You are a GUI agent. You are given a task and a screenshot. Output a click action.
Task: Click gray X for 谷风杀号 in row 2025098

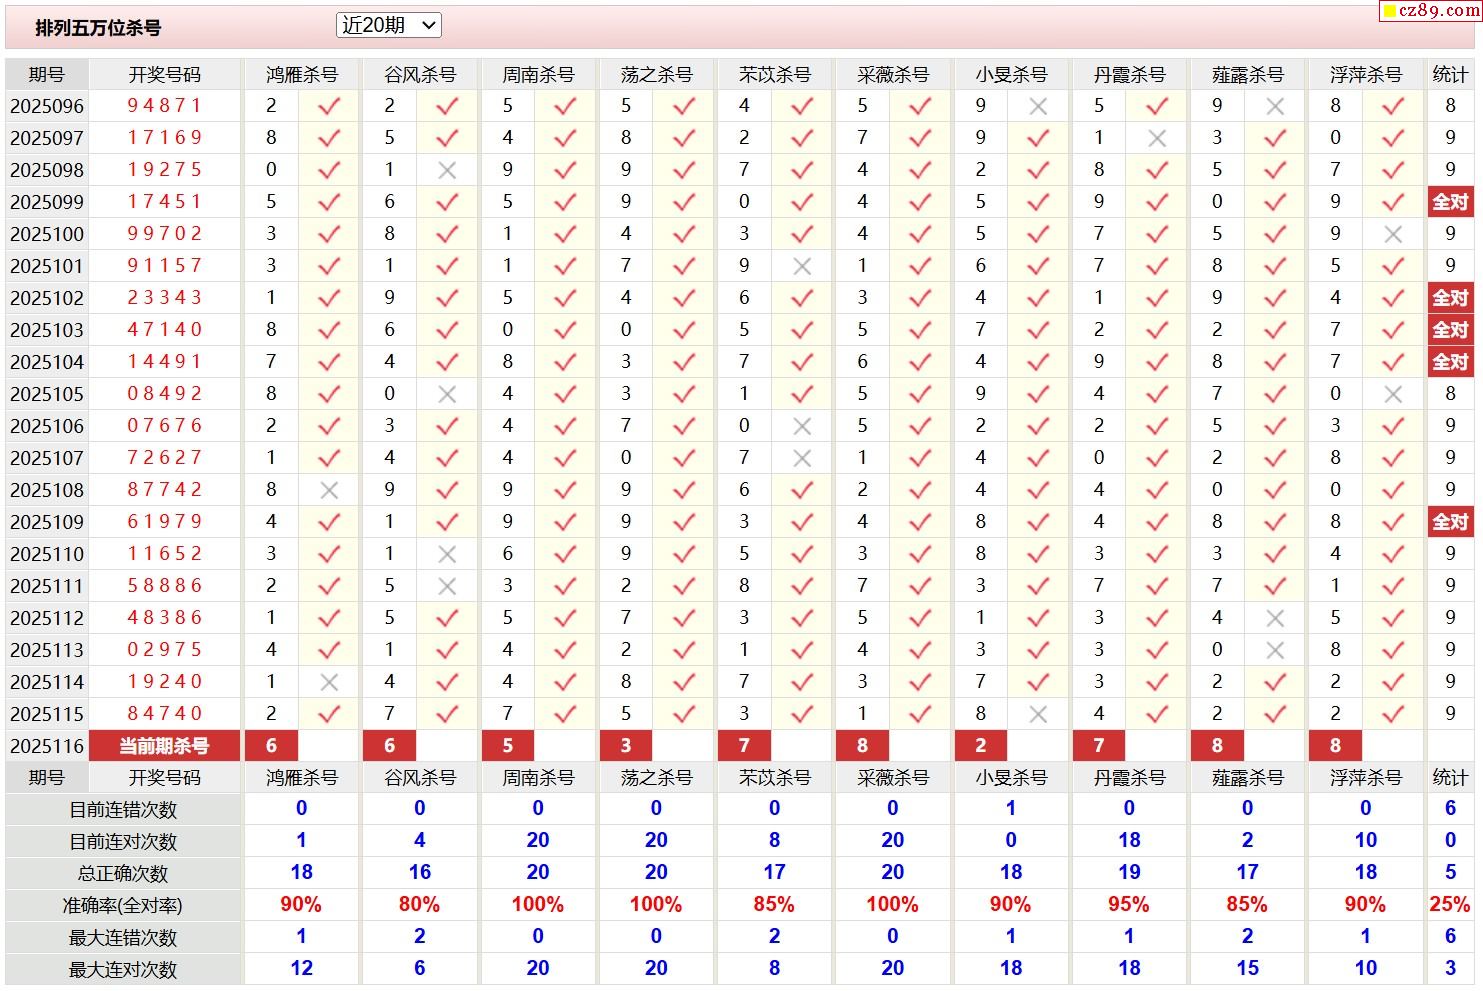click(447, 170)
